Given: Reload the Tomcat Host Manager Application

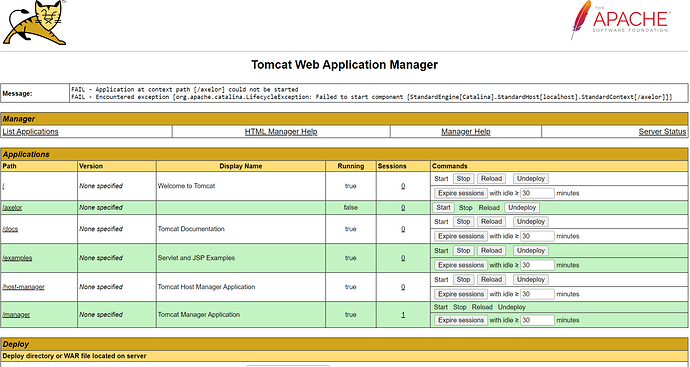Looking at the screenshot, I should pos(492,280).
